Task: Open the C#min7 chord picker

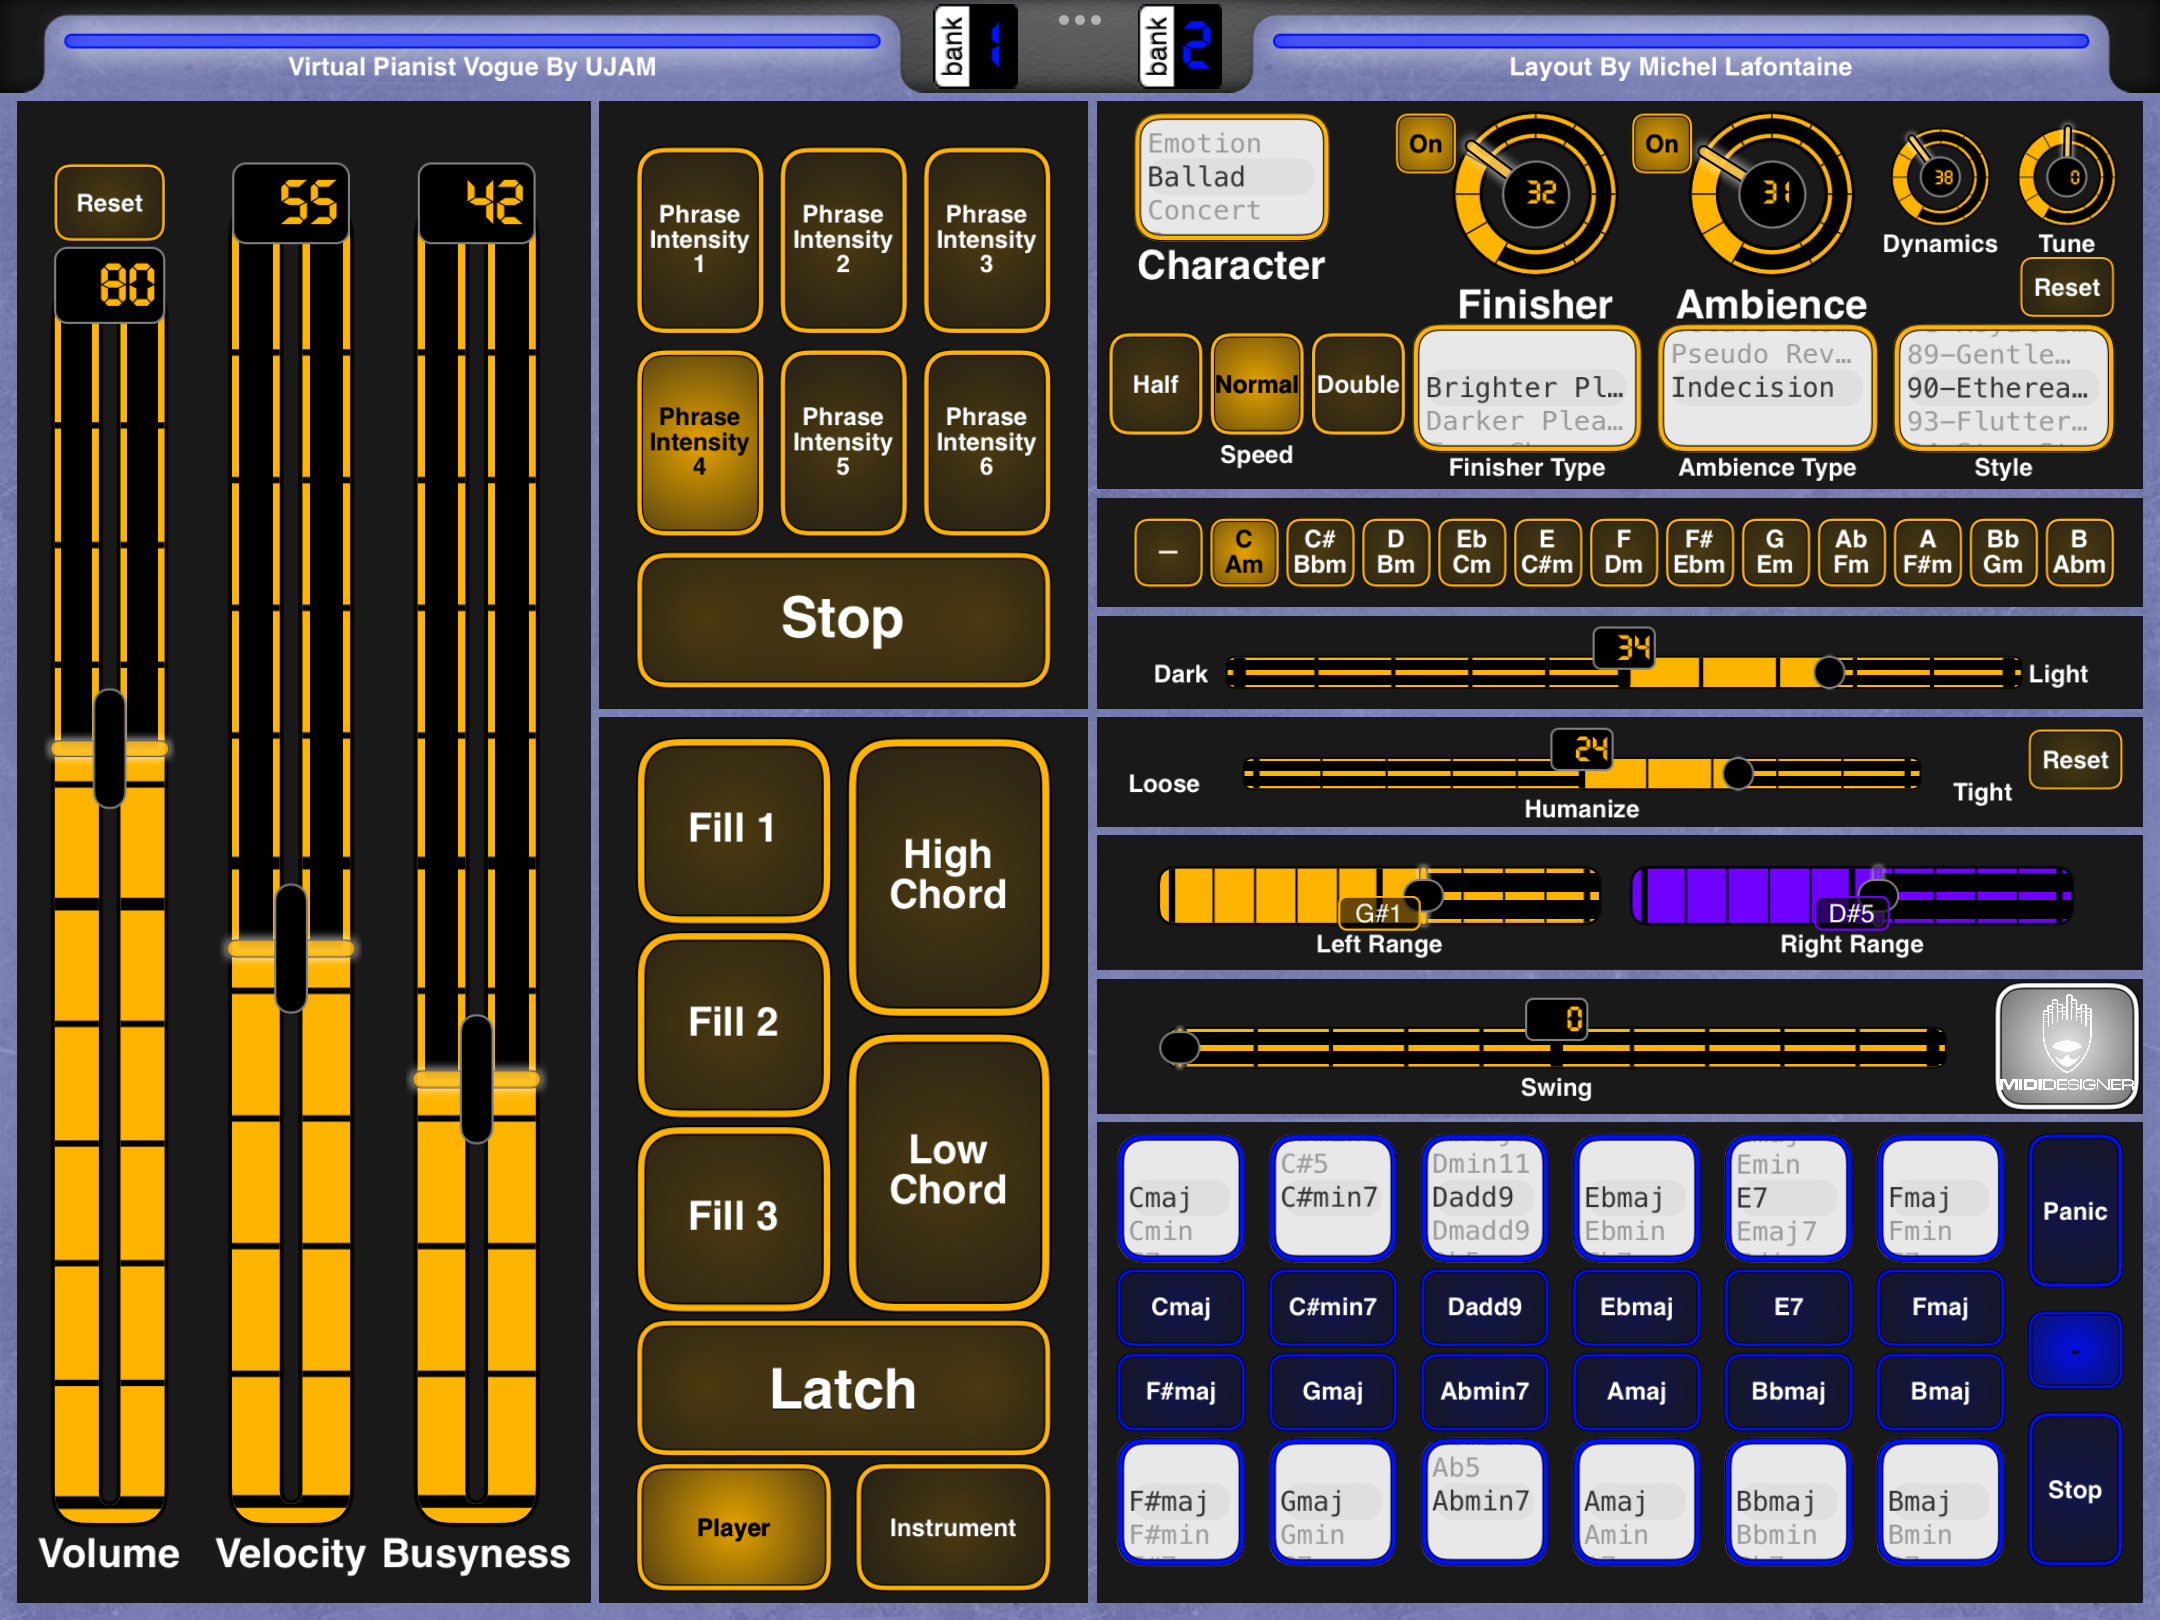Action: 1333,1198
